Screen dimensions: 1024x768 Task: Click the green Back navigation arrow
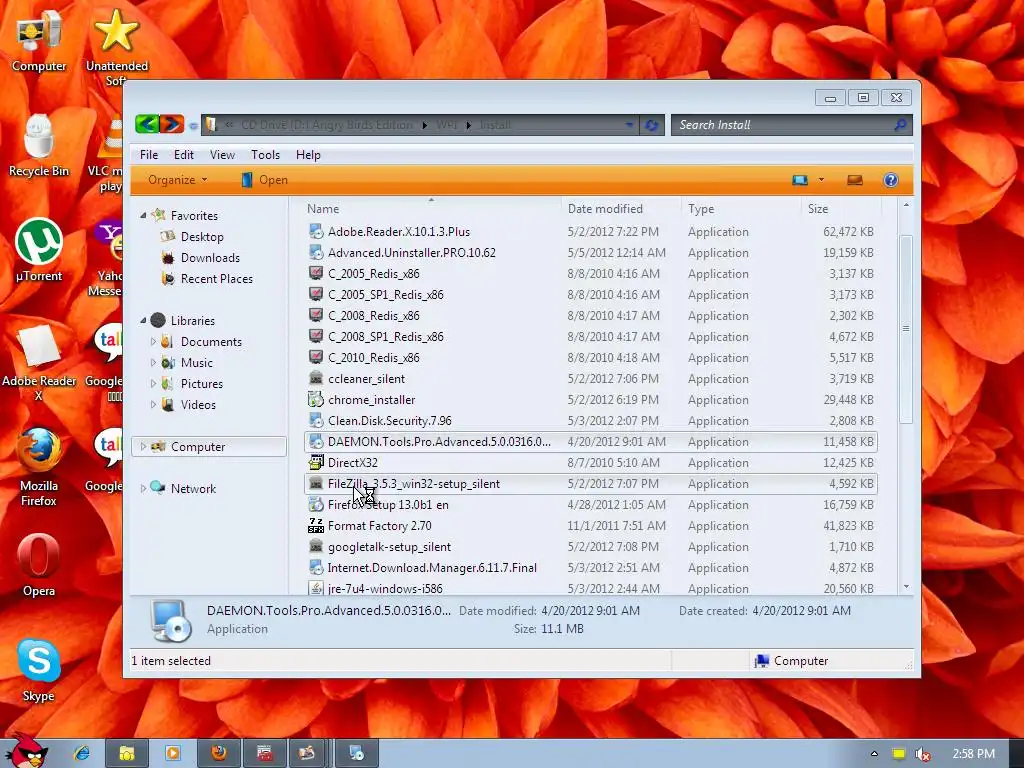(x=147, y=123)
